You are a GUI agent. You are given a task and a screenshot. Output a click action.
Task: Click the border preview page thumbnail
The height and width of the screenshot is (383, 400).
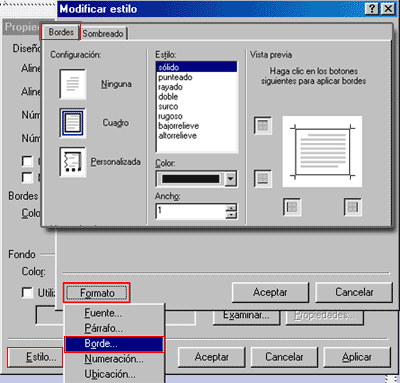[322, 151]
